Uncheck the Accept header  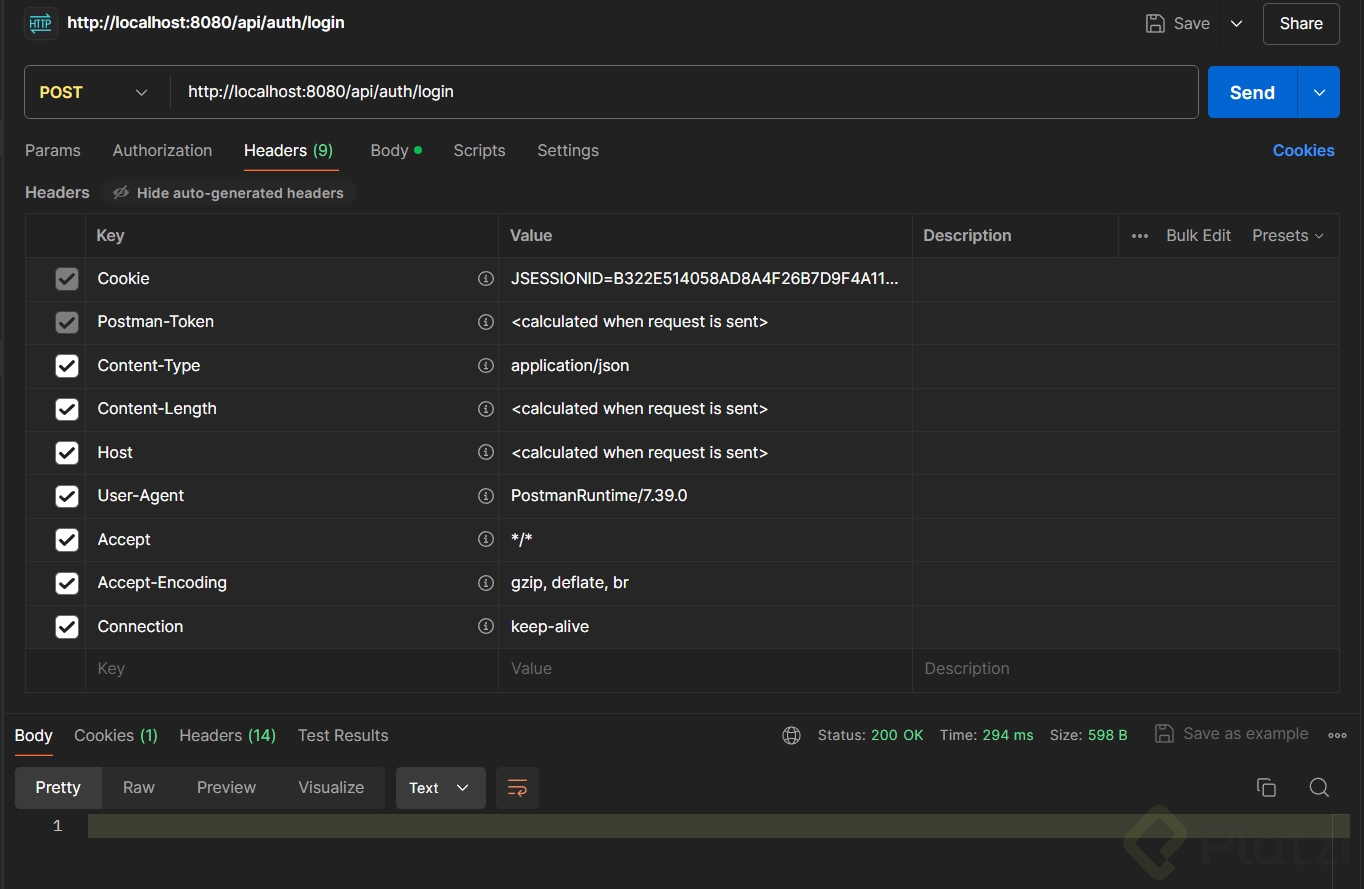67,540
